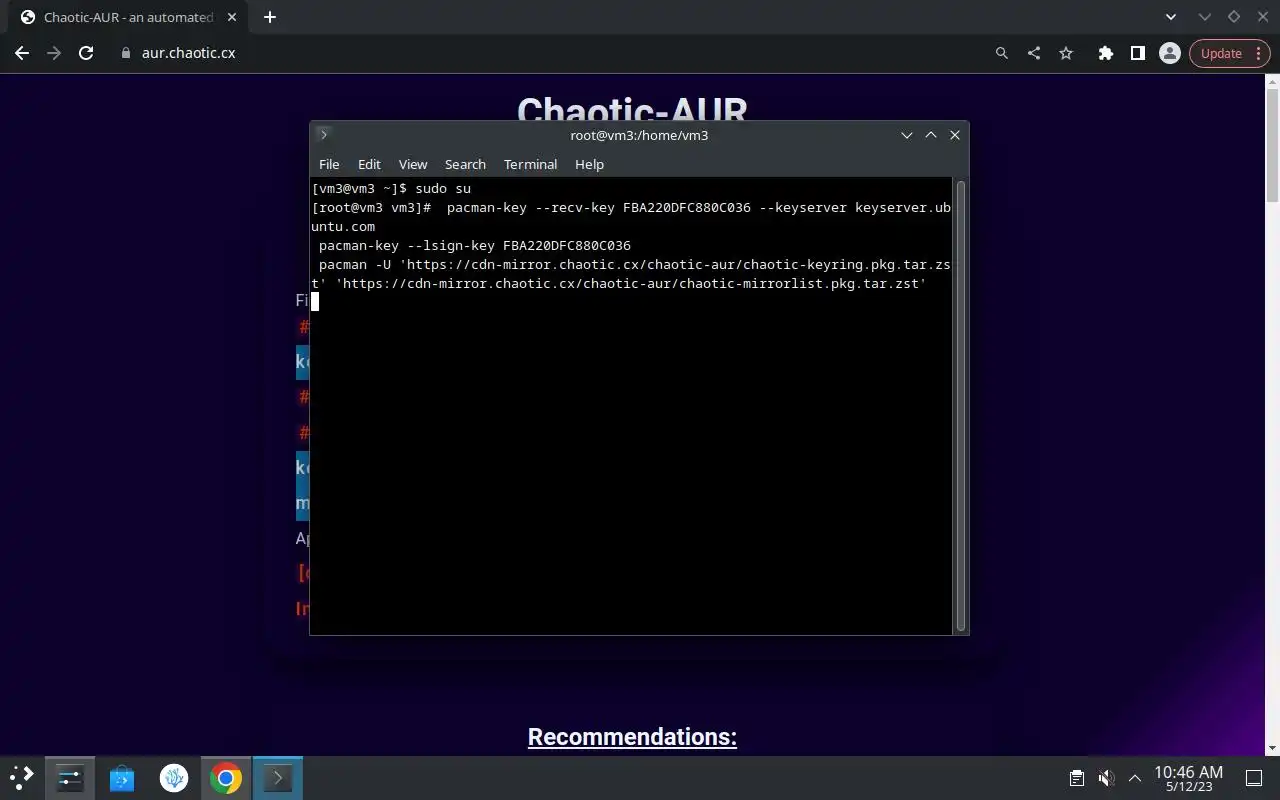Viewport: 1280px width, 800px height.
Task: Click the forward navigation arrow in Chrome
Action: click(x=54, y=53)
